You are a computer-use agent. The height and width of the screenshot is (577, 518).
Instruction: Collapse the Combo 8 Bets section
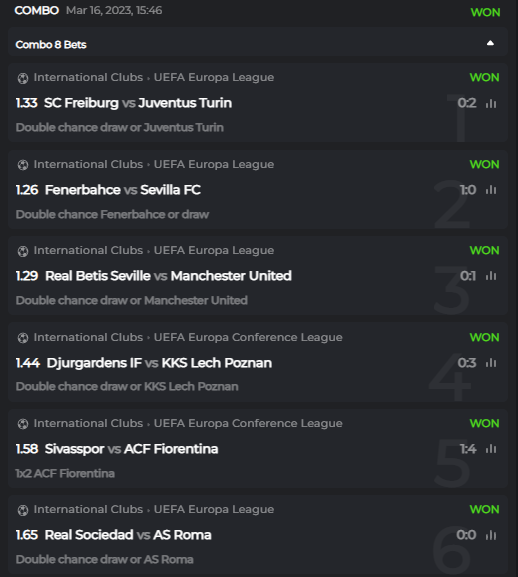point(490,43)
